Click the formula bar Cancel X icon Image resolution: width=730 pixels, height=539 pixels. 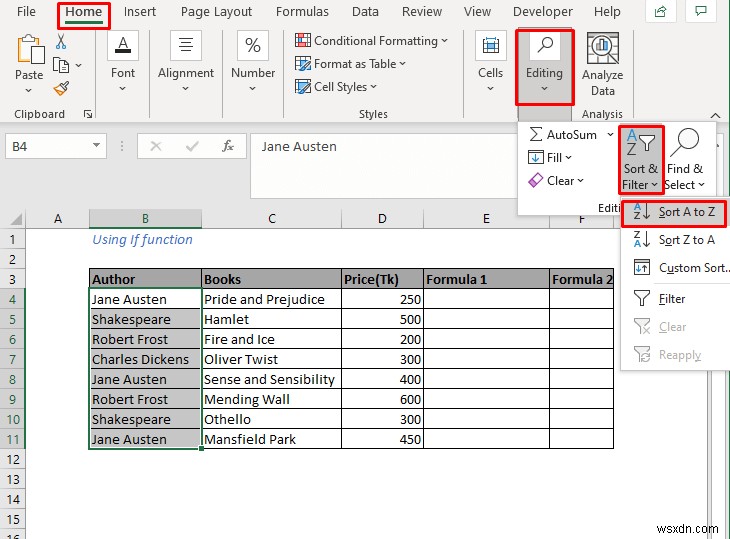(155, 146)
